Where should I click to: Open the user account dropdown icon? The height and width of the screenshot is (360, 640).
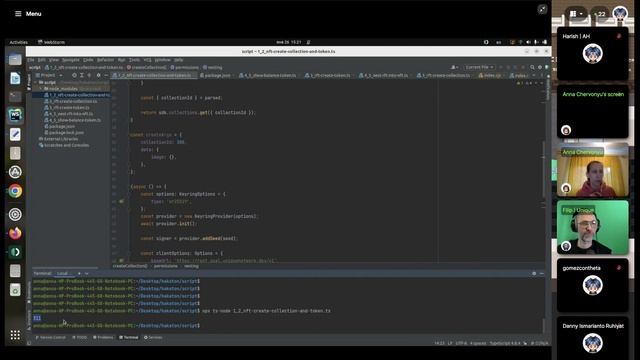454,67
